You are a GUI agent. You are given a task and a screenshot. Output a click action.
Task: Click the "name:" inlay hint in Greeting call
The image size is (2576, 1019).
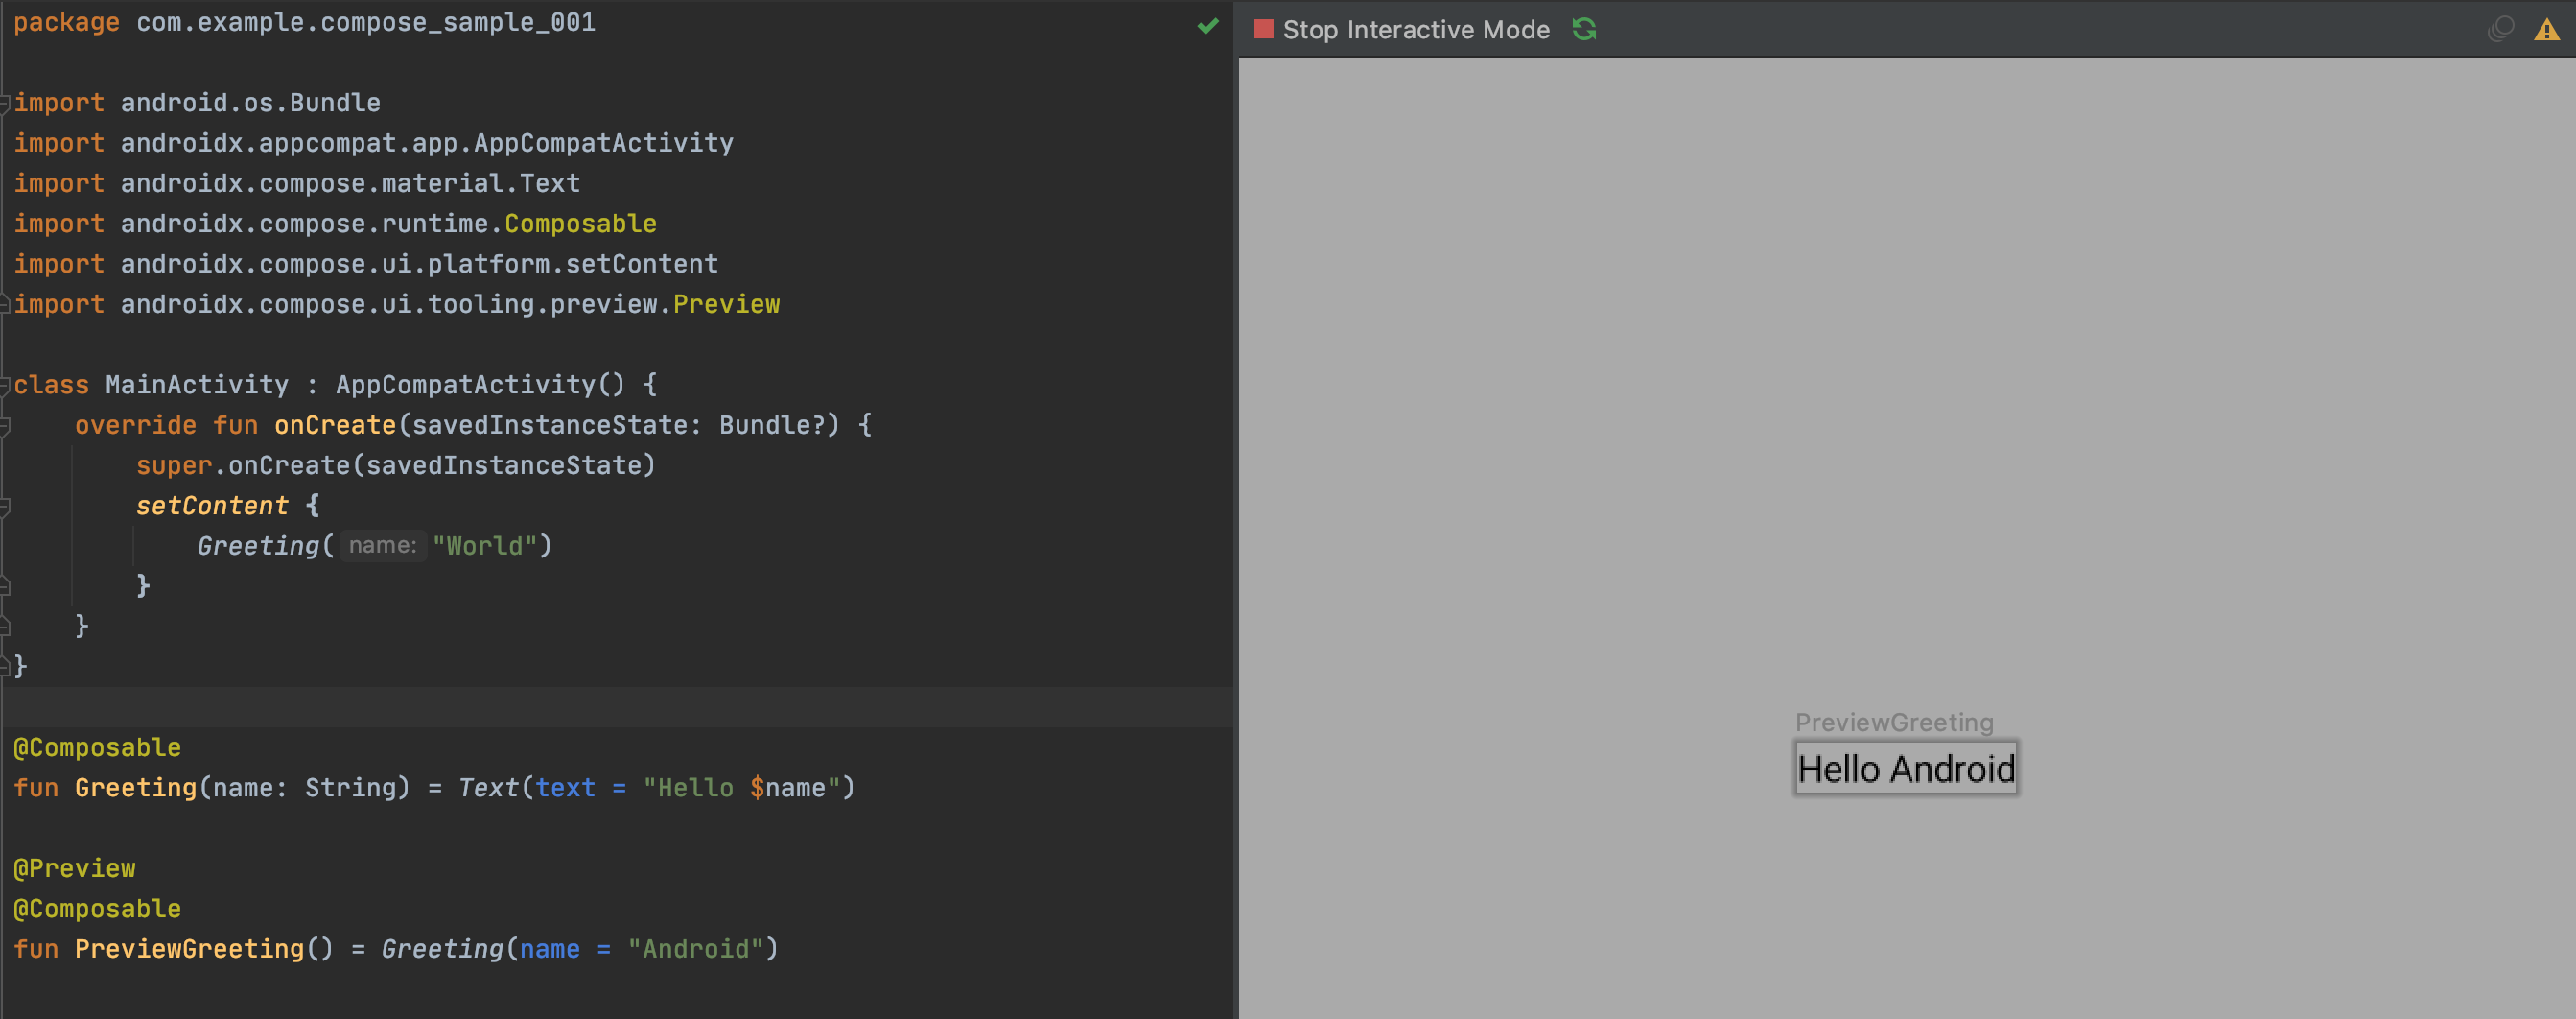[x=383, y=545]
